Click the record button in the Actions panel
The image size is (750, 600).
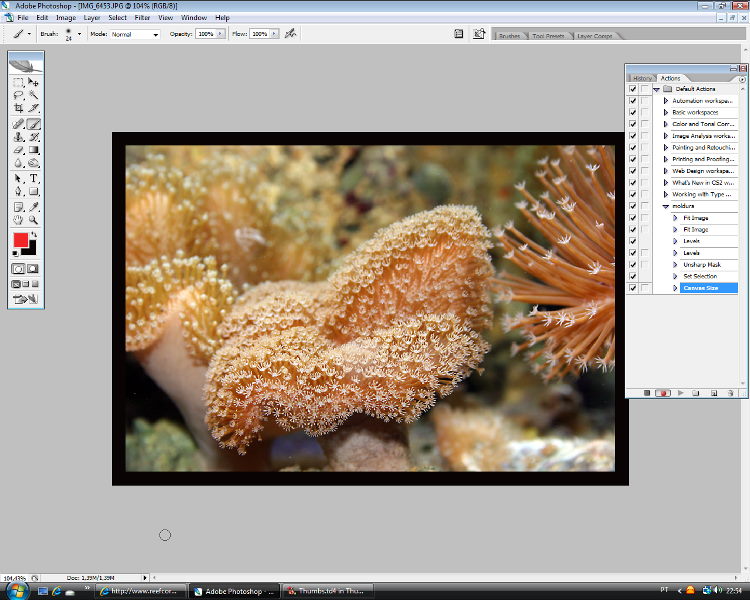point(662,393)
